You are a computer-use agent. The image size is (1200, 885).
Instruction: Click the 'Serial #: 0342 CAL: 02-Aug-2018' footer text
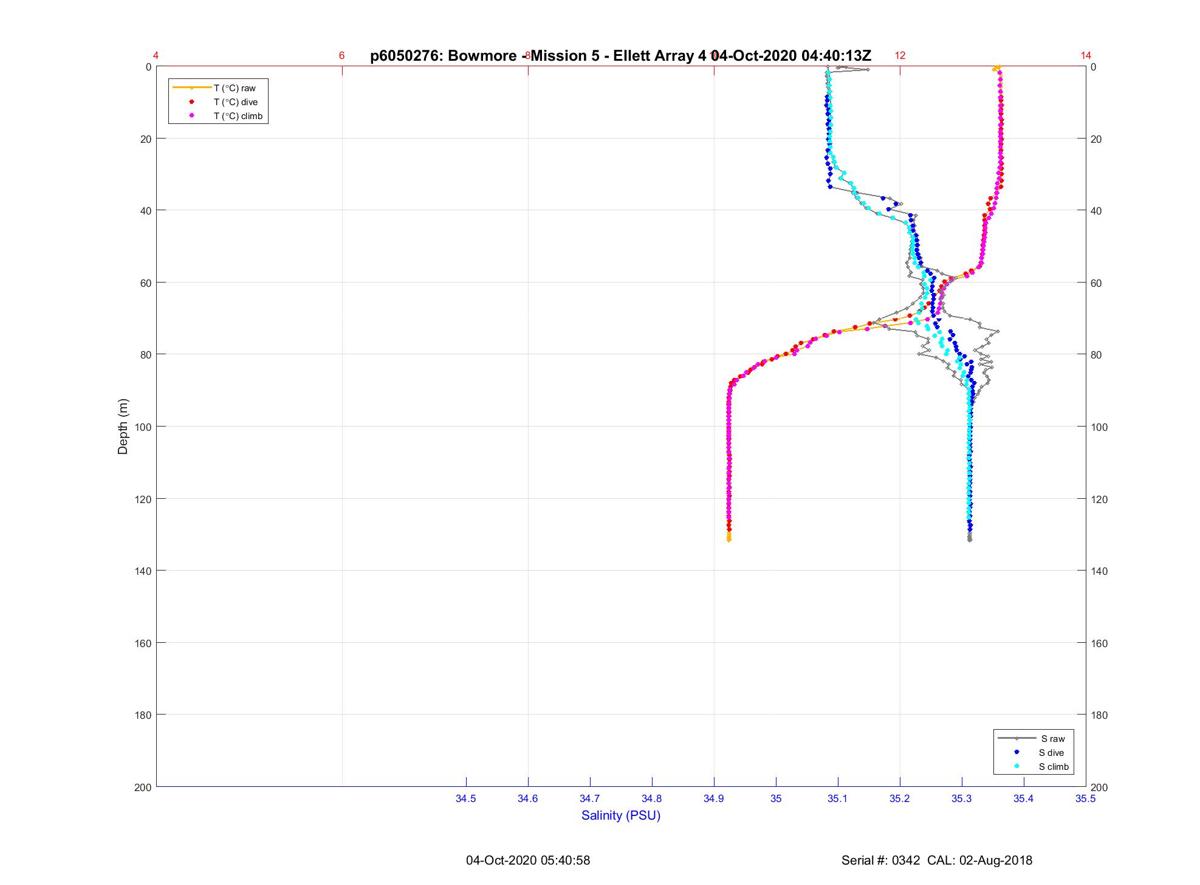click(937, 860)
